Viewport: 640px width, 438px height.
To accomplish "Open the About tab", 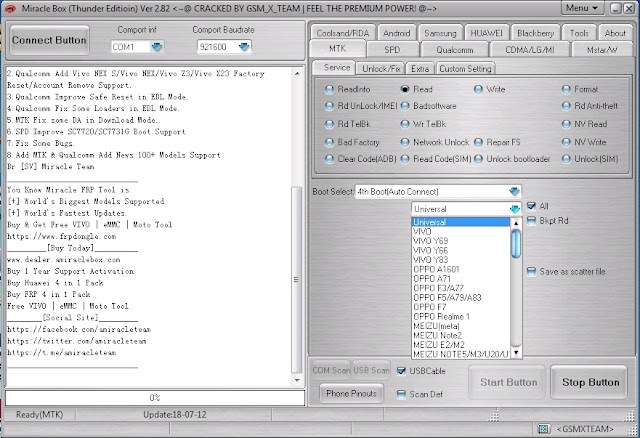I will (615, 33).
